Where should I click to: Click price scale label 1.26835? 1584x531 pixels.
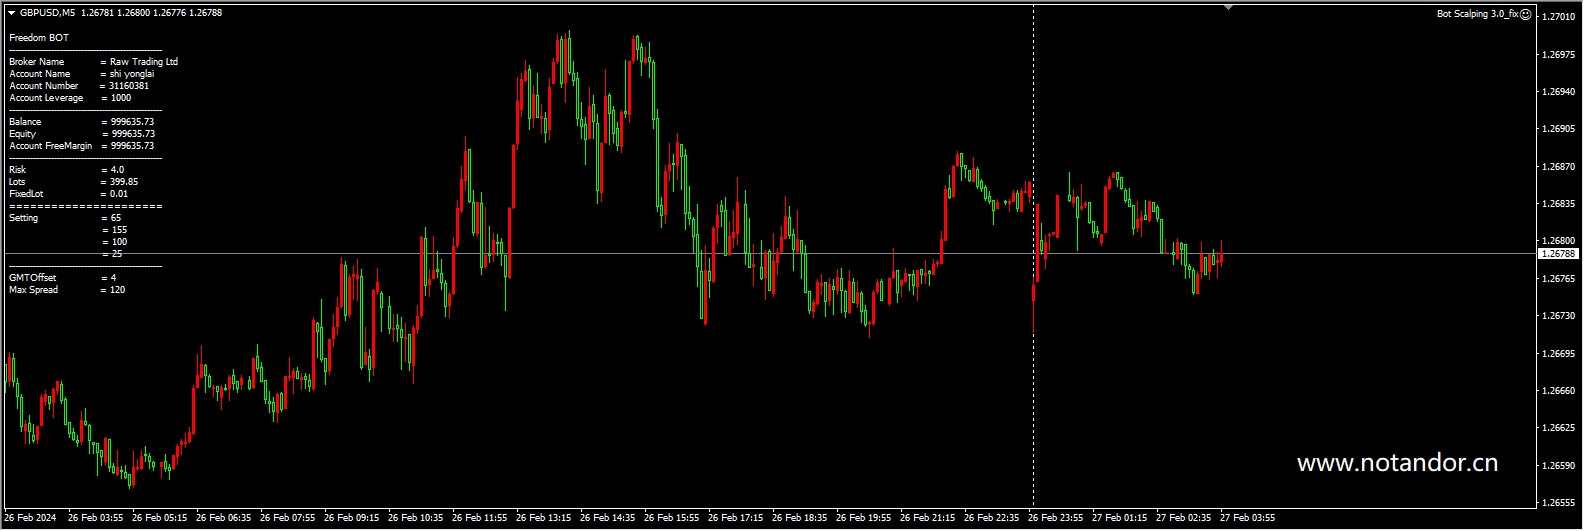click(x=1559, y=204)
